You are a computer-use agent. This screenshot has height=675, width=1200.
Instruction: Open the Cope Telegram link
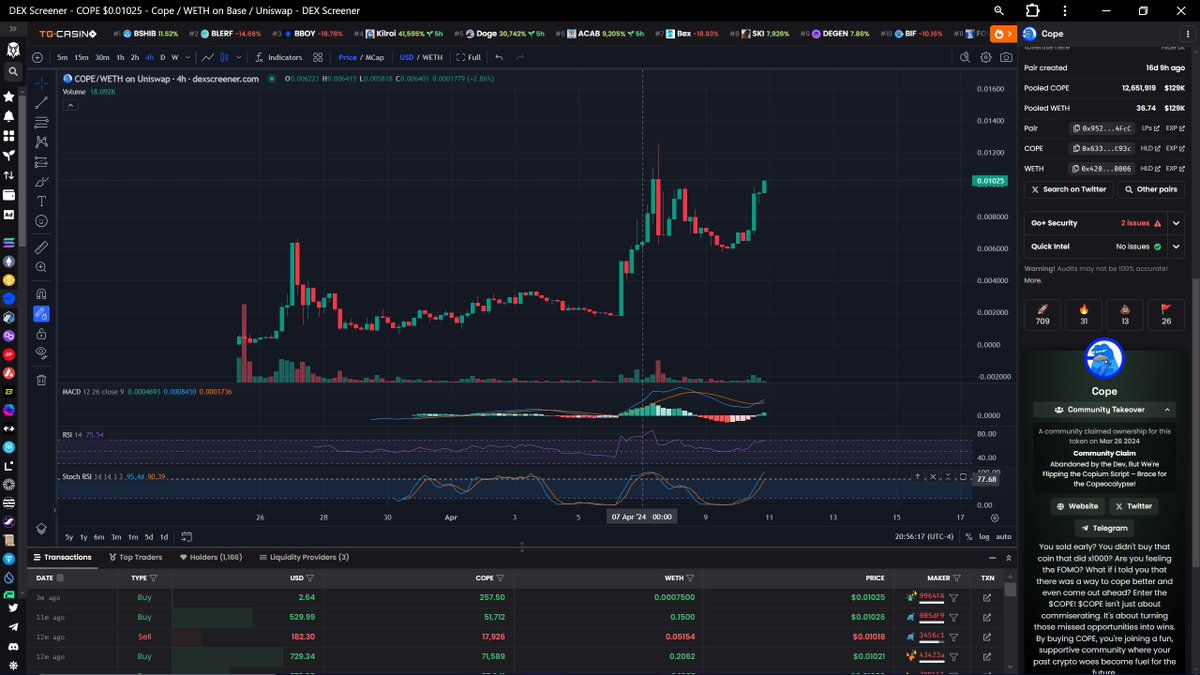pyautogui.click(x=1104, y=528)
